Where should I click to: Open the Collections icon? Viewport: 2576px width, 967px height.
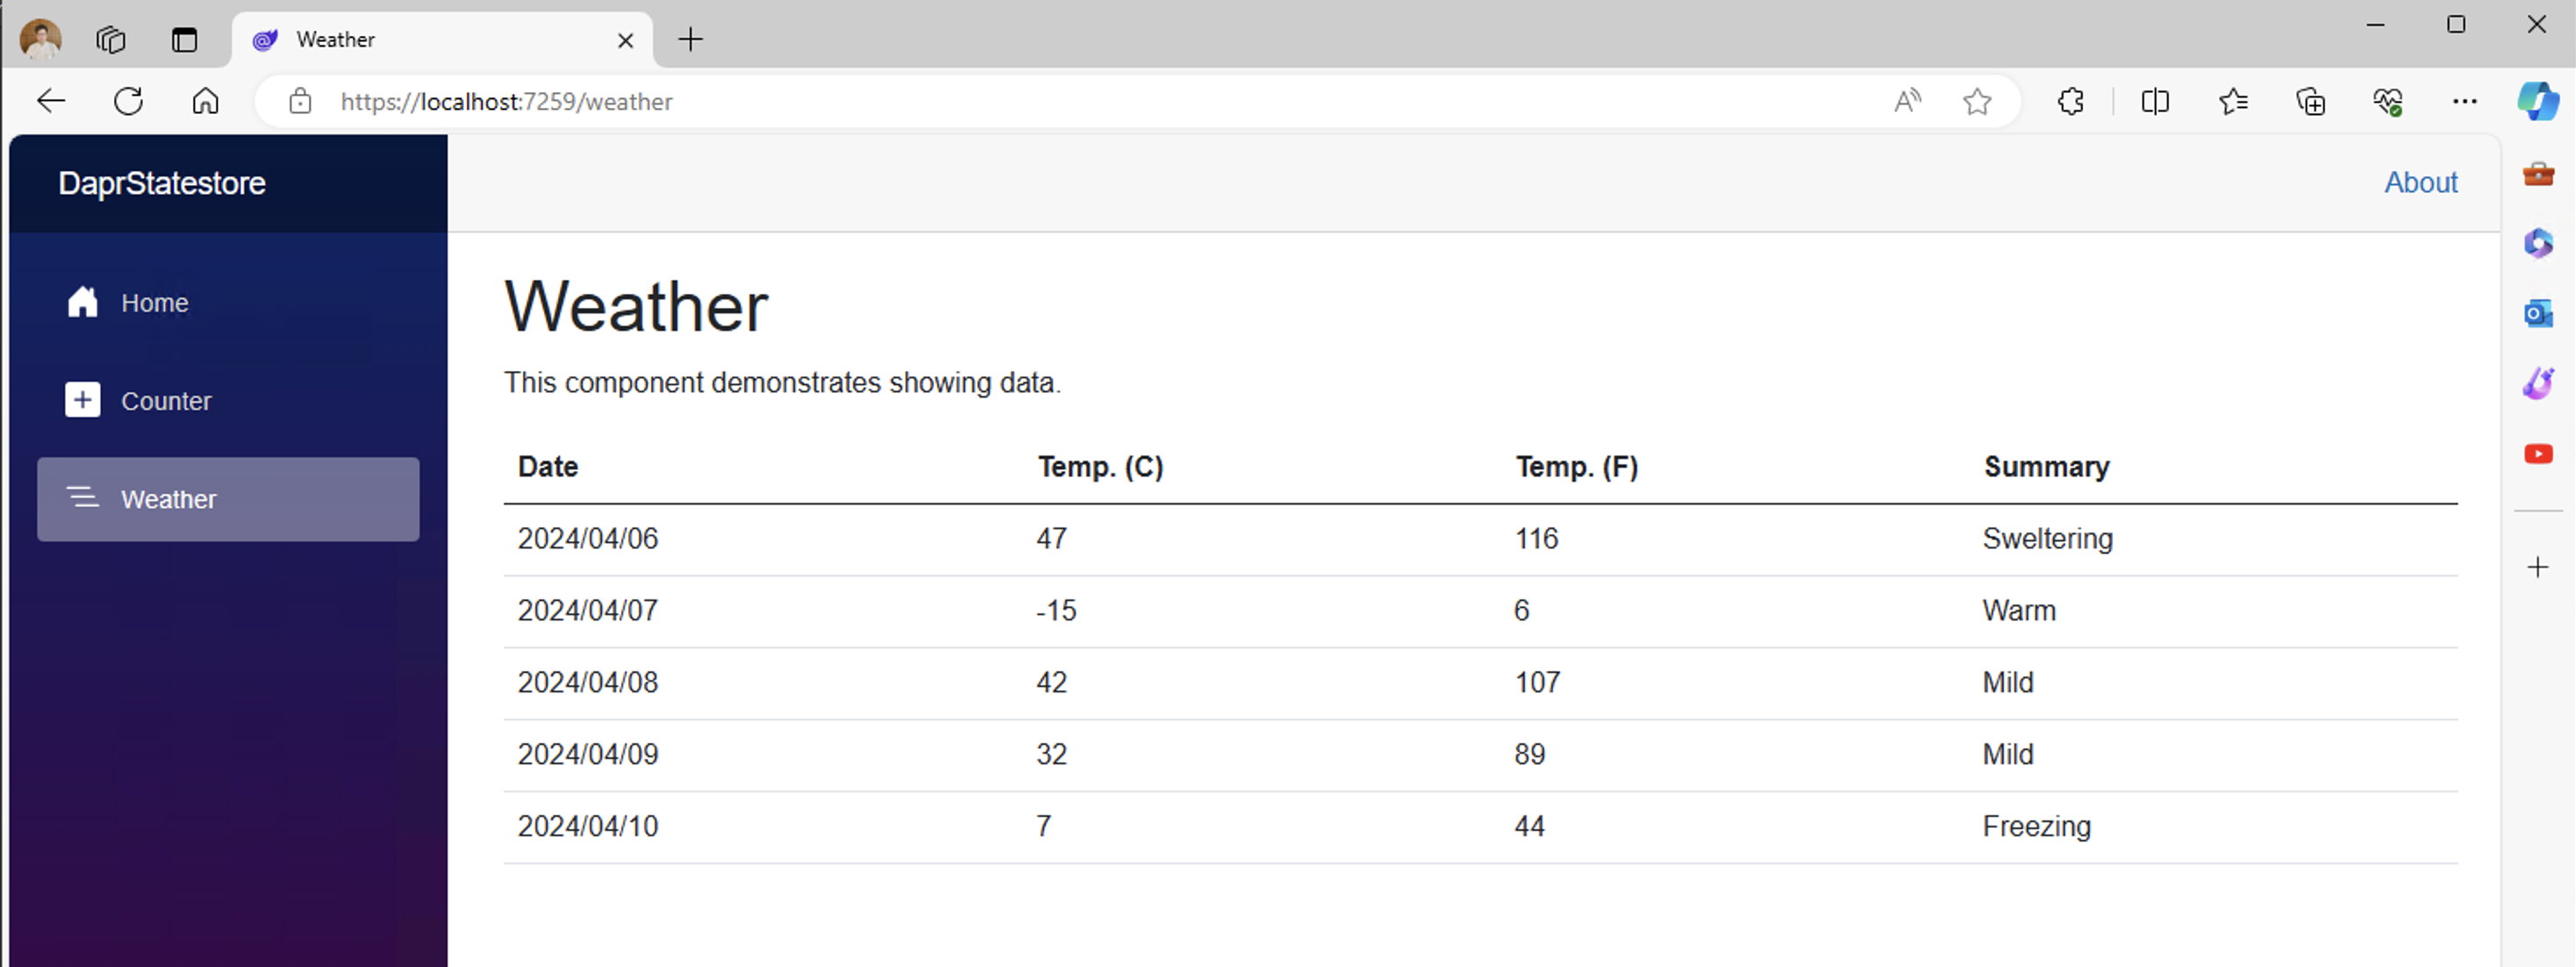tap(2310, 101)
